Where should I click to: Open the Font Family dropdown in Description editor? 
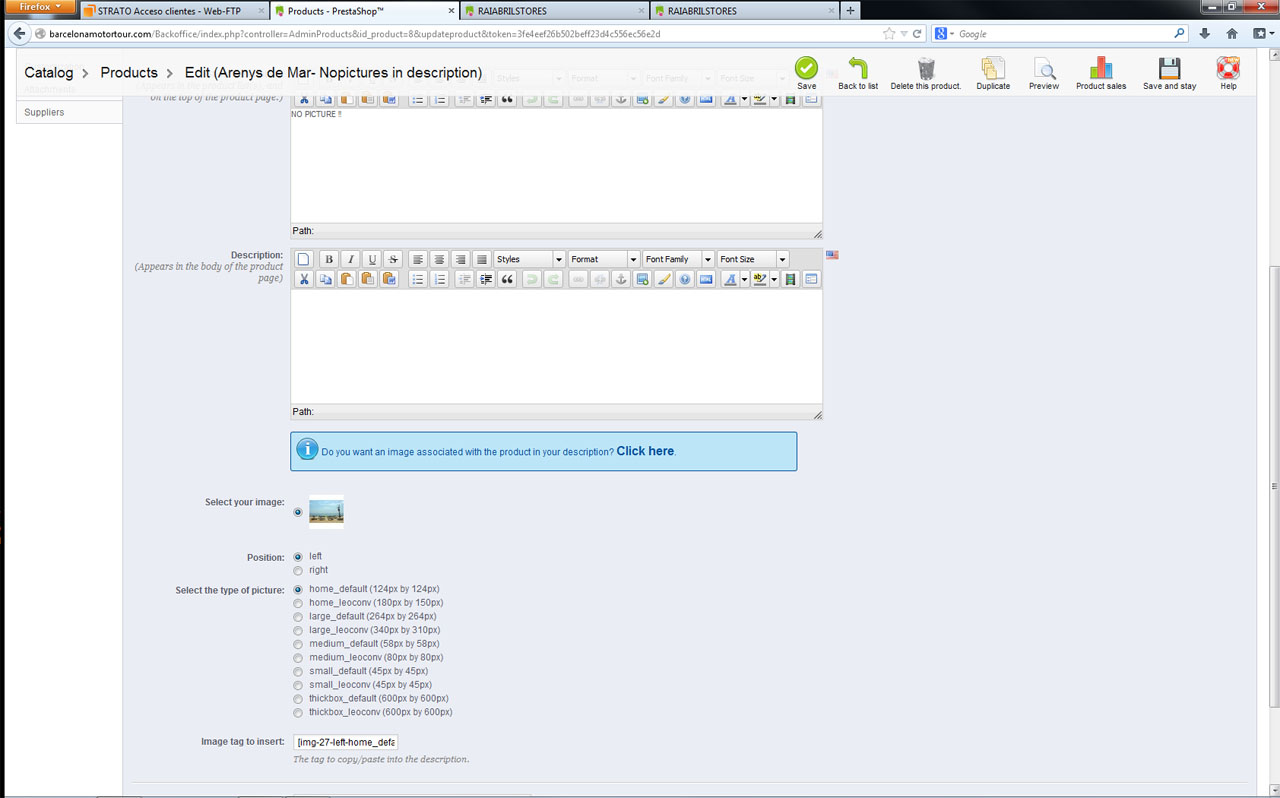click(678, 259)
